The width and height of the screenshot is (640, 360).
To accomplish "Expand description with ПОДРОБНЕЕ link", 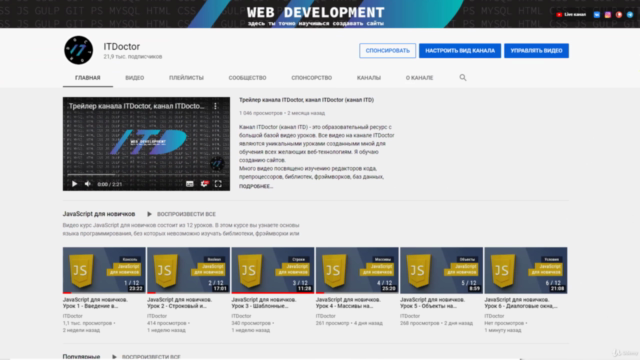I will pos(256,186).
